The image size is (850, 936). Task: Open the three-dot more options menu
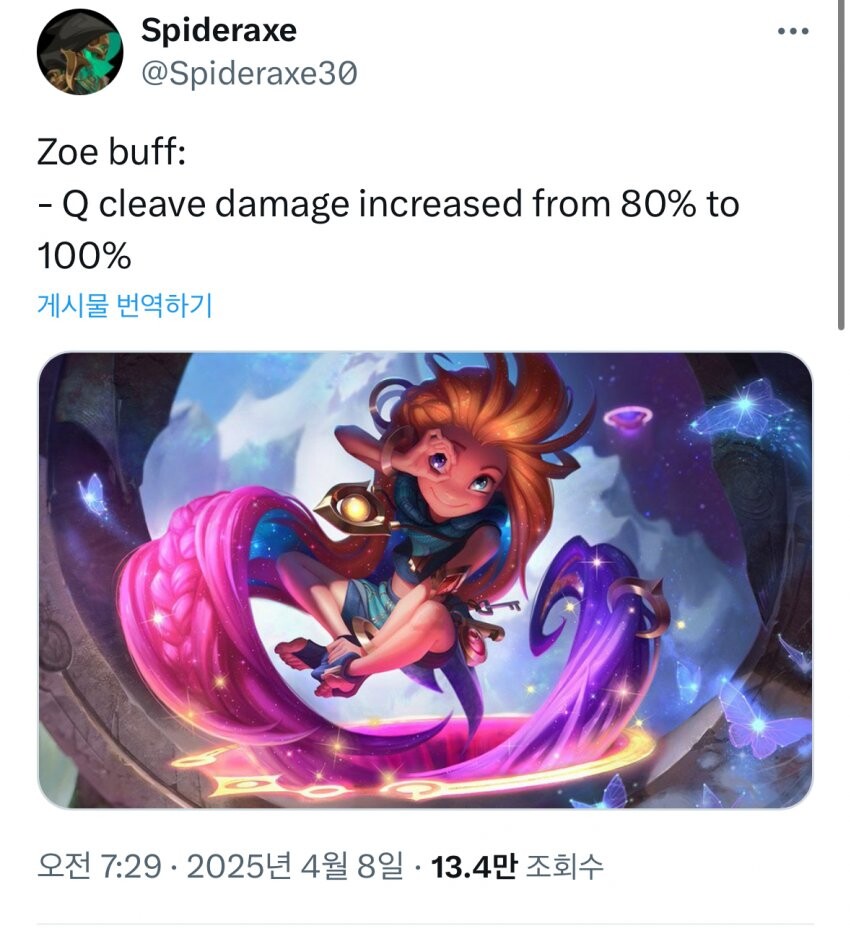(793, 31)
